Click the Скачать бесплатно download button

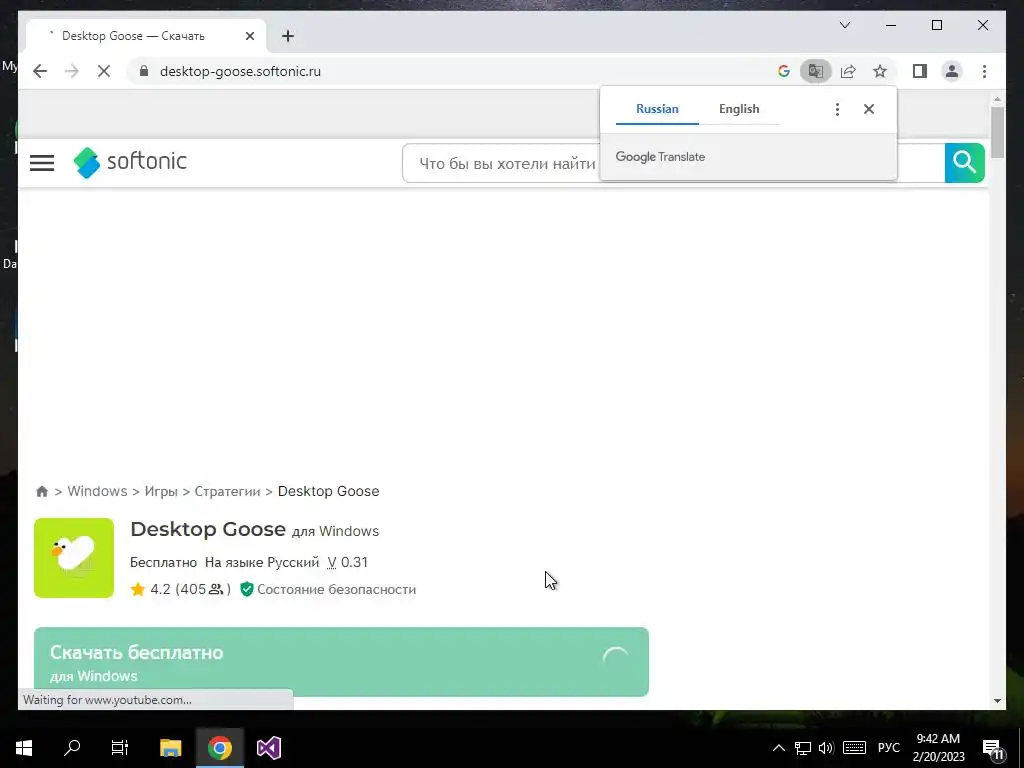click(x=341, y=662)
